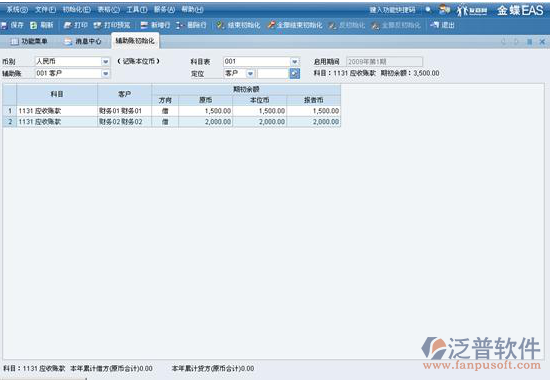Click the locate search icon beside 定位 field

click(294, 73)
